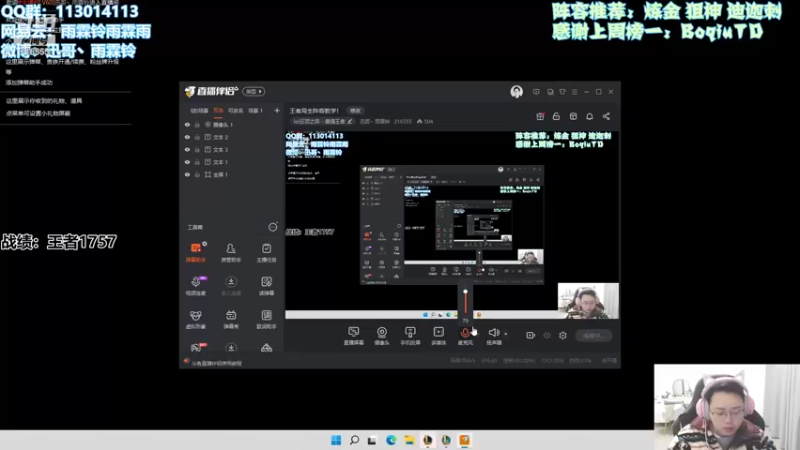800x450 pixels.
Task: Click the share icon in the room header
Action: coord(606,116)
